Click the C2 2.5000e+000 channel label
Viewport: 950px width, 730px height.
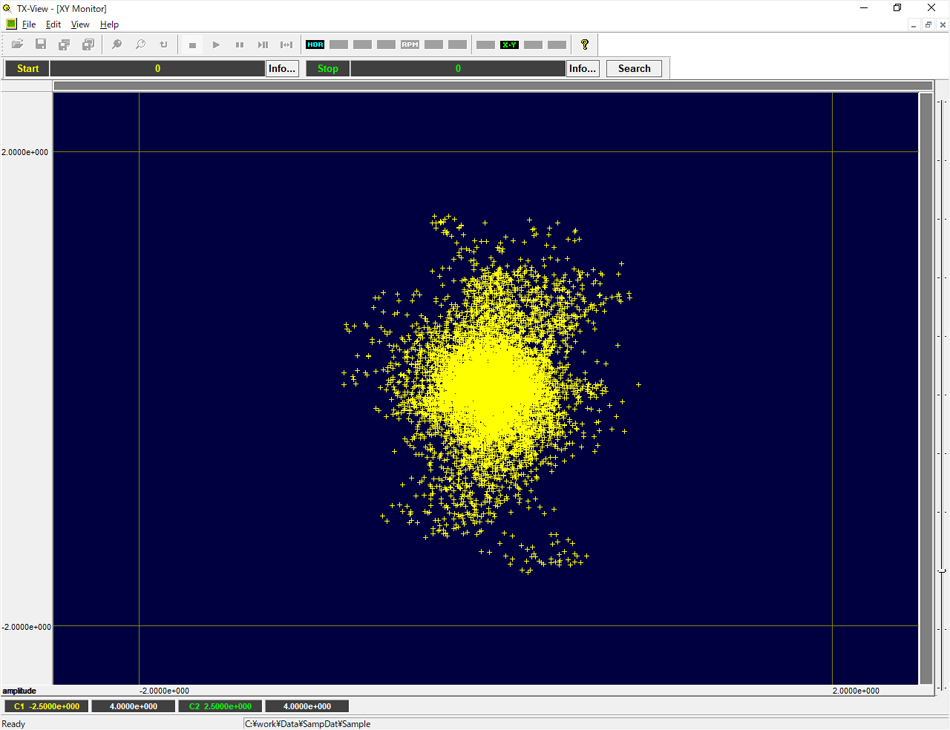(x=219, y=706)
